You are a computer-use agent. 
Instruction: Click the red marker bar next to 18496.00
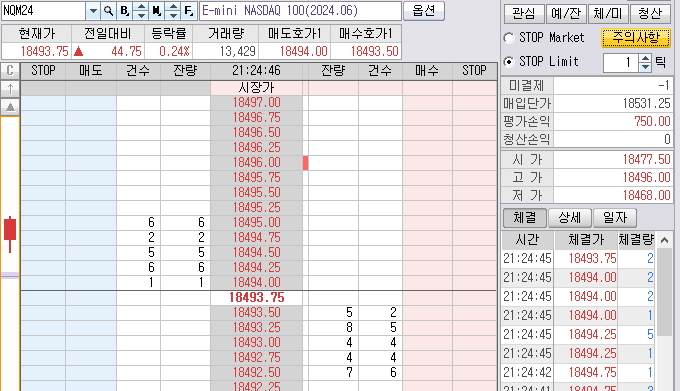point(305,163)
